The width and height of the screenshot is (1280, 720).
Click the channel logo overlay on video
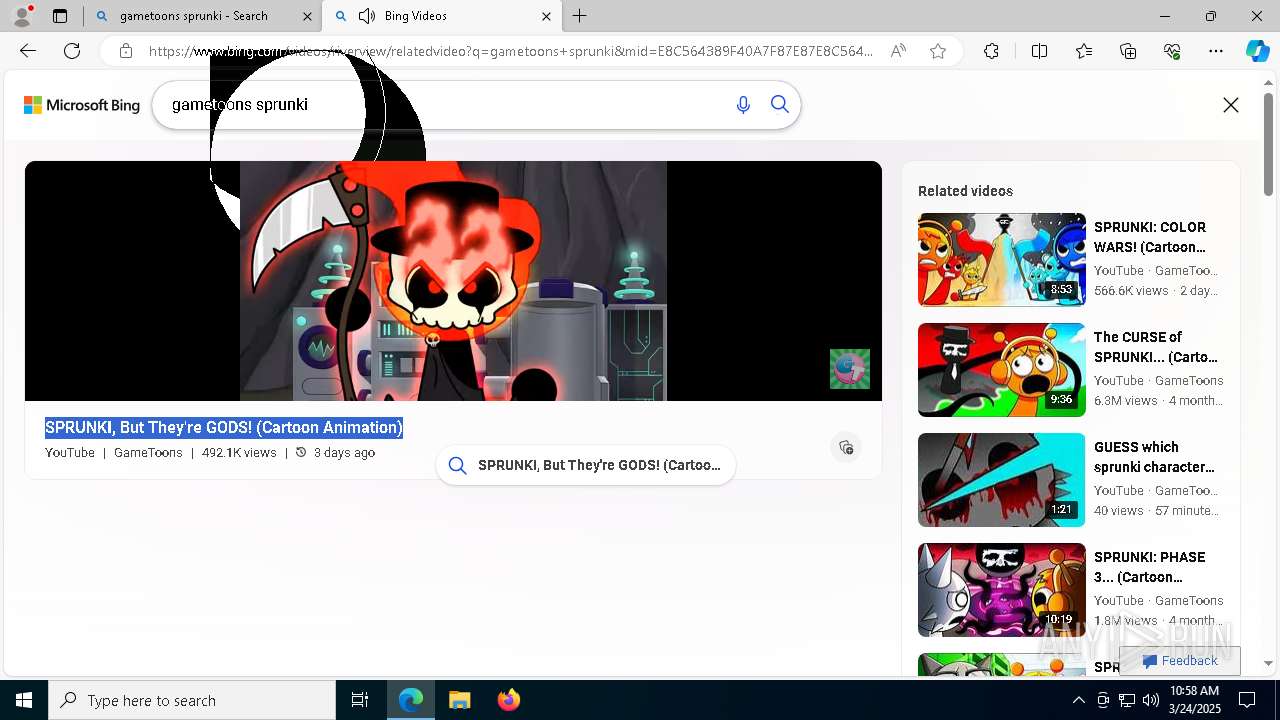(x=850, y=369)
